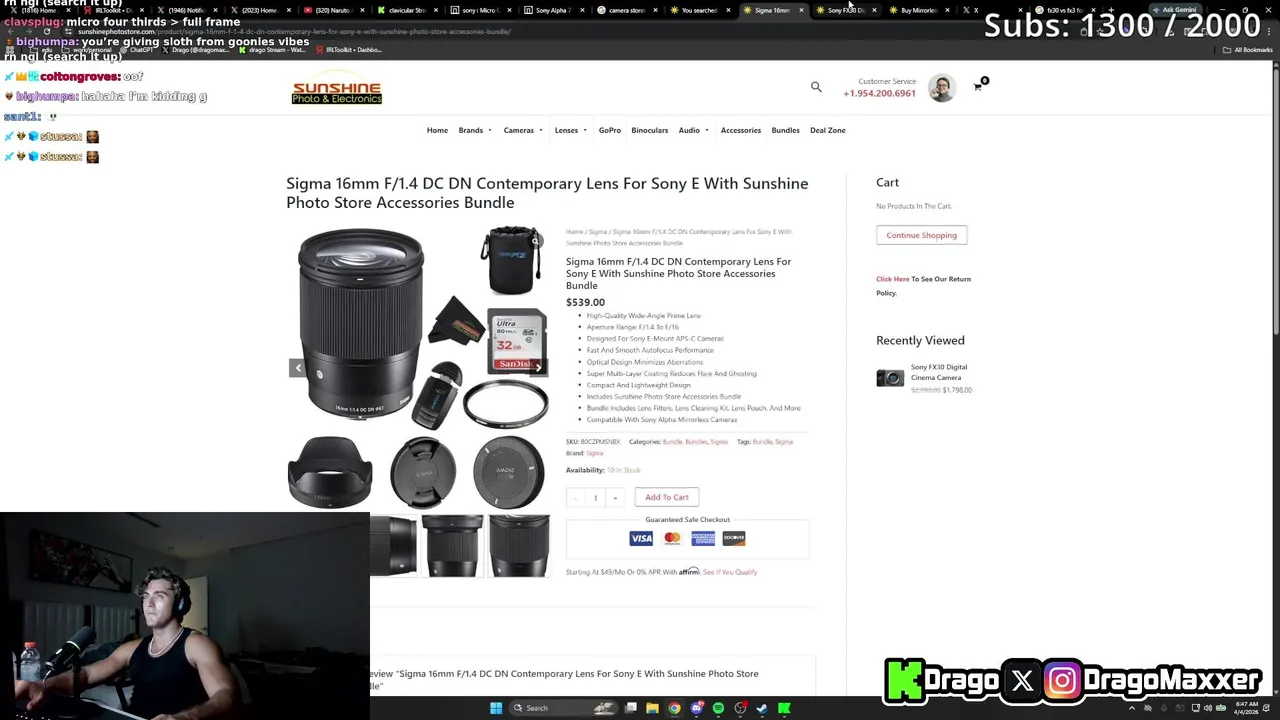Click the Affirm logo
The height and width of the screenshot is (720, 1280).
[689, 571]
